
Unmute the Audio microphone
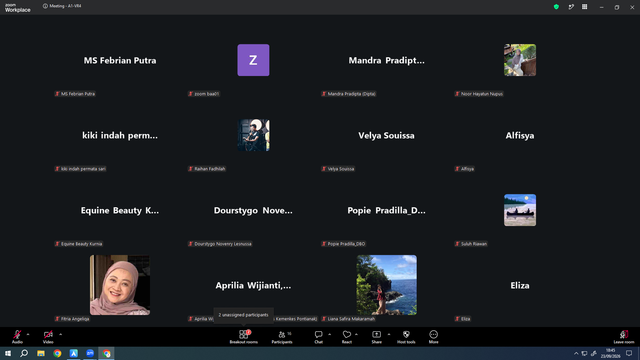[x=17, y=337]
